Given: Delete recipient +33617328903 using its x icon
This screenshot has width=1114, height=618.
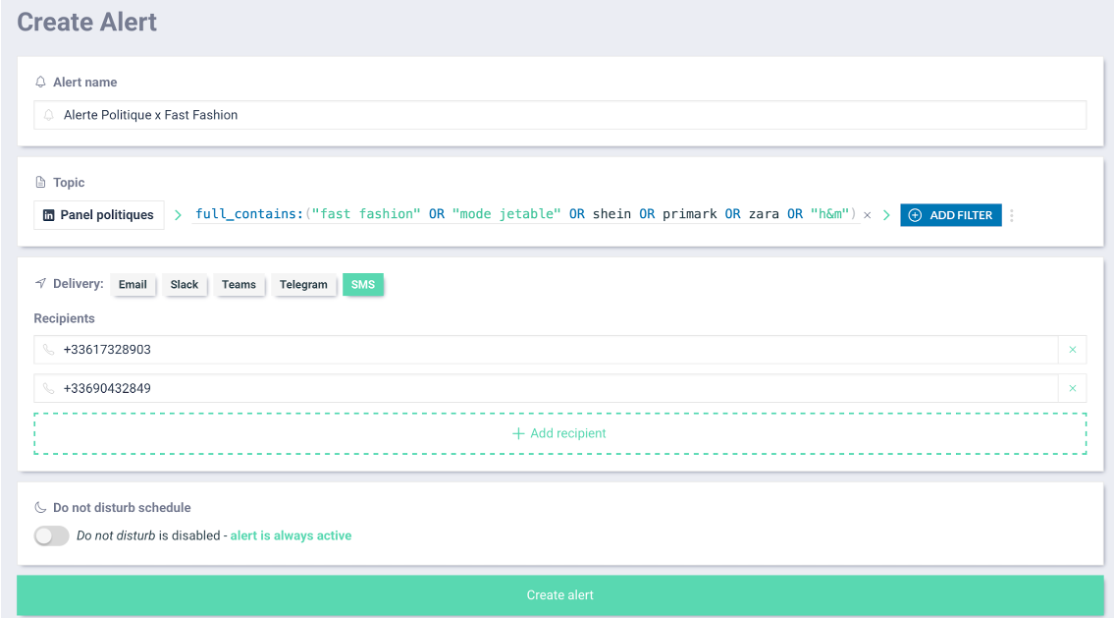Looking at the screenshot, I should 1073,349.
